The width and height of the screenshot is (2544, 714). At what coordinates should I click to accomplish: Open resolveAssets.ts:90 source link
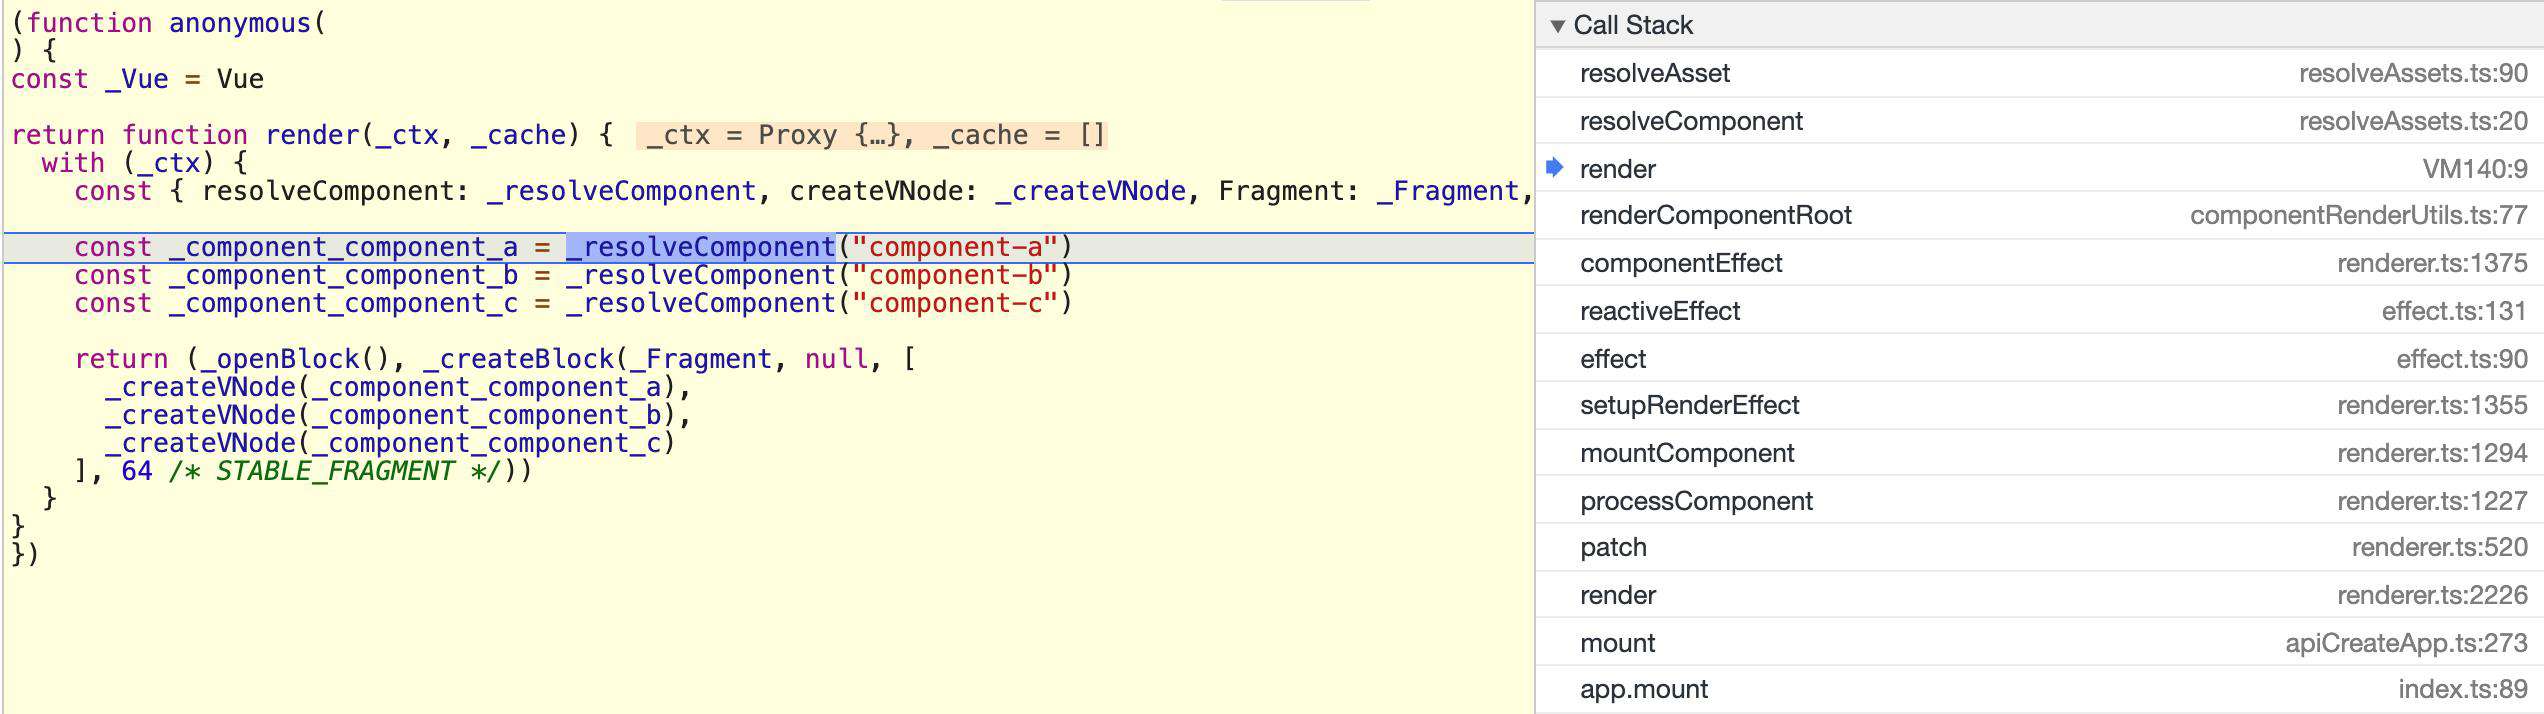point(2413,73)
